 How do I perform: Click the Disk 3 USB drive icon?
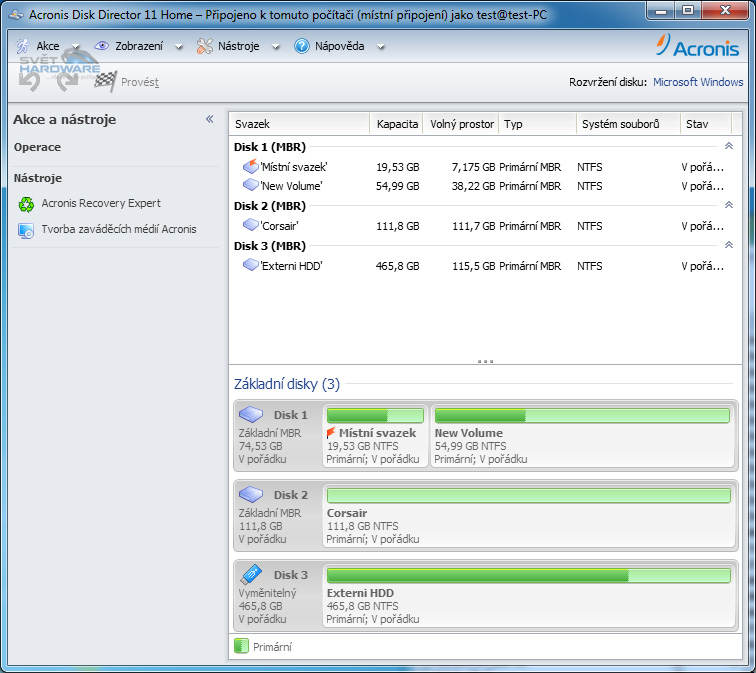[251, 574]
